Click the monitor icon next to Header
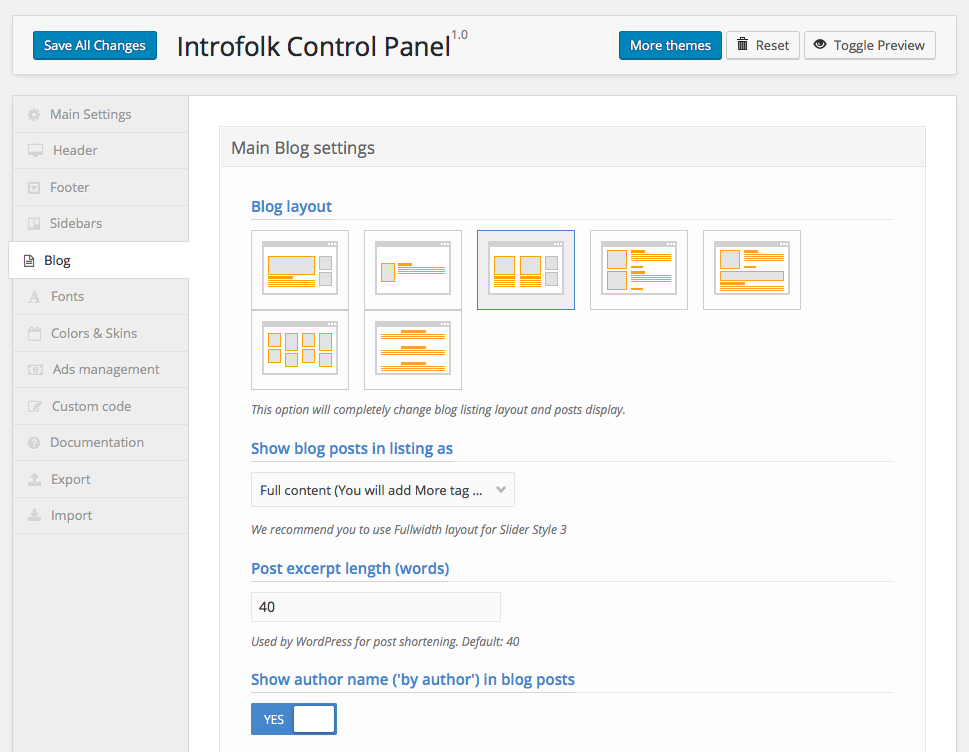This screenshot has height=752, width=969. tap(35, 151)
